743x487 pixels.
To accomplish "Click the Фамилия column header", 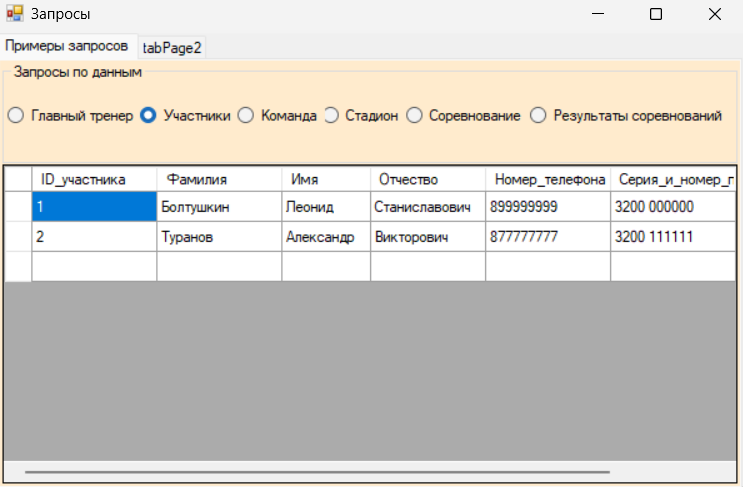I will click(219, 179).
